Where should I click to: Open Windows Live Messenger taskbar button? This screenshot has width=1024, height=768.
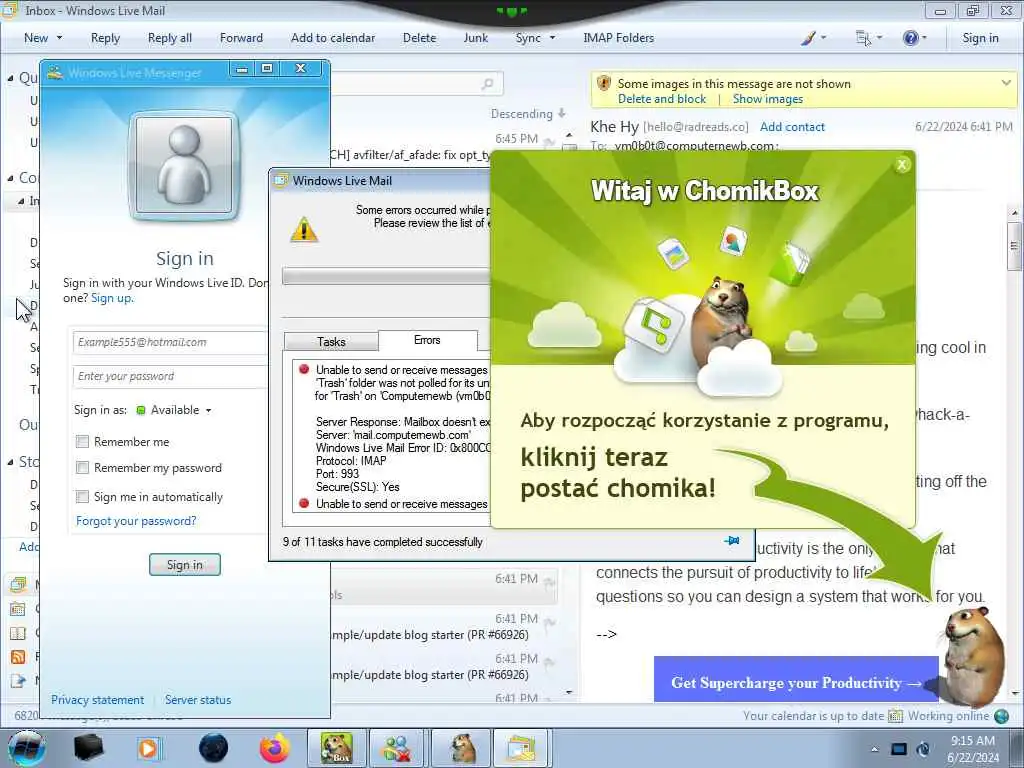pos(396,748)
